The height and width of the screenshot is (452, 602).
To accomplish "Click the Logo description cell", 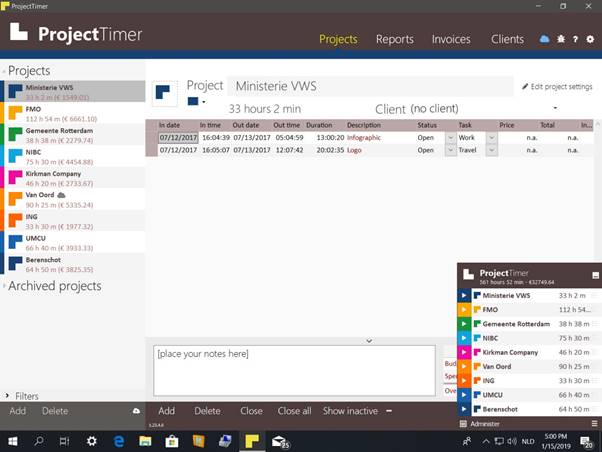I will click(354, 150).
